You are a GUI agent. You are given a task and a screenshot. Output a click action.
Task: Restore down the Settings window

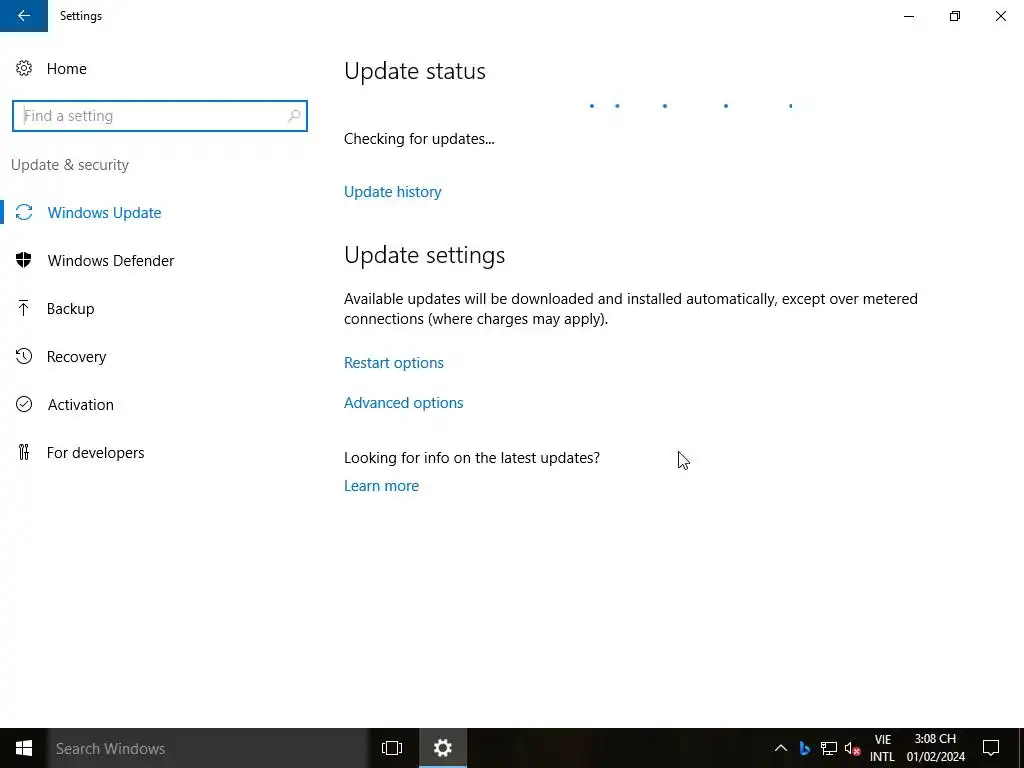955,16
